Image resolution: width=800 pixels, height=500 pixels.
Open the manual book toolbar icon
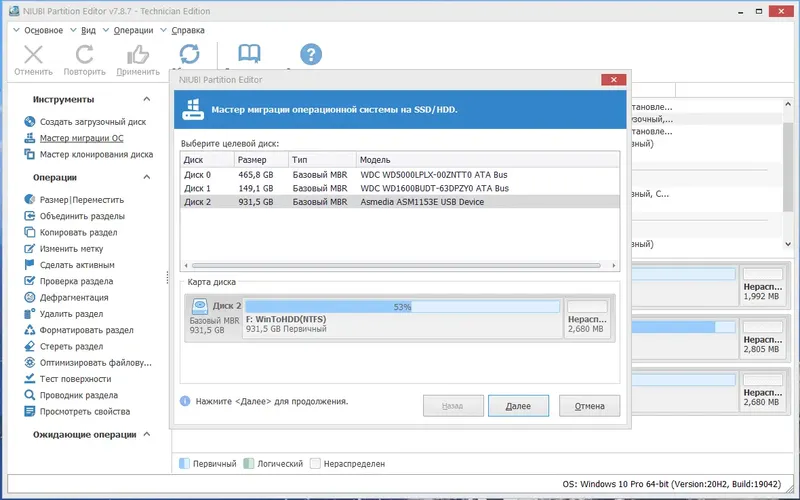point(249,54)
